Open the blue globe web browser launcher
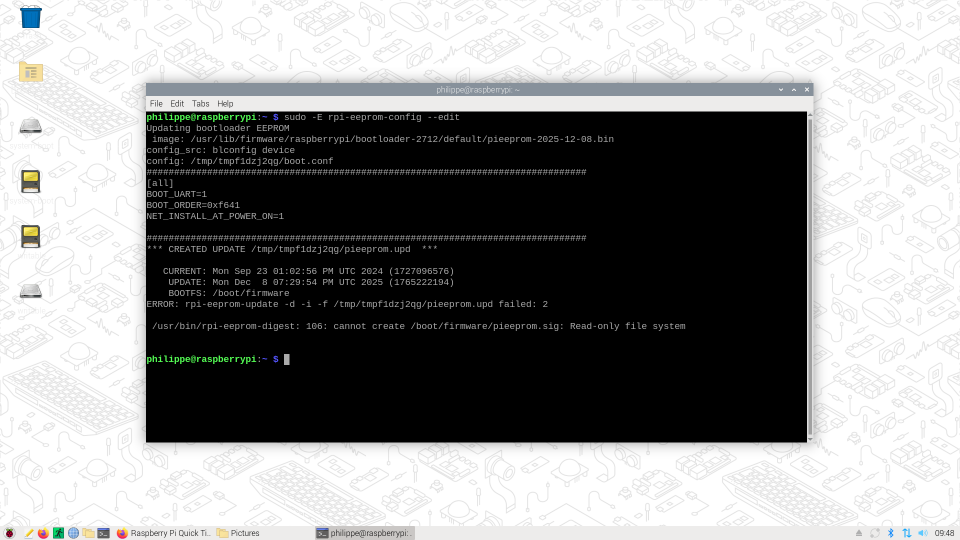Viewport: 960px width, 540px height. coord(73,533)
